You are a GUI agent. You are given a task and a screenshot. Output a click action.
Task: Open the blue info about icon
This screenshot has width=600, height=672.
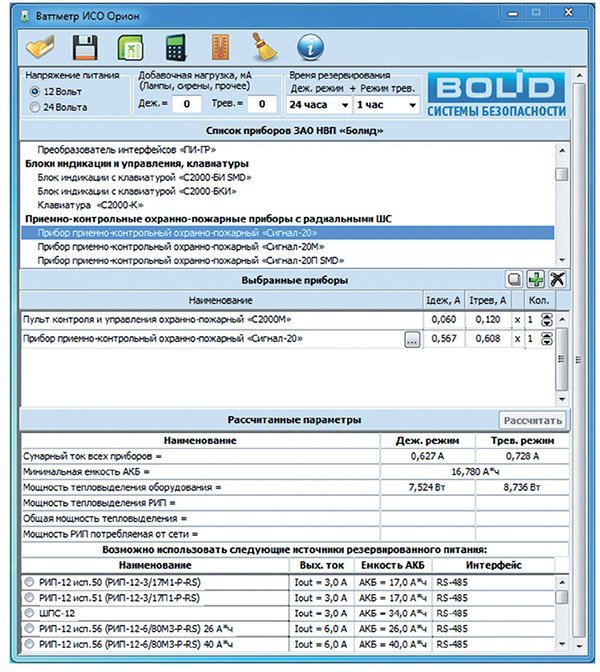click(310, 47)
